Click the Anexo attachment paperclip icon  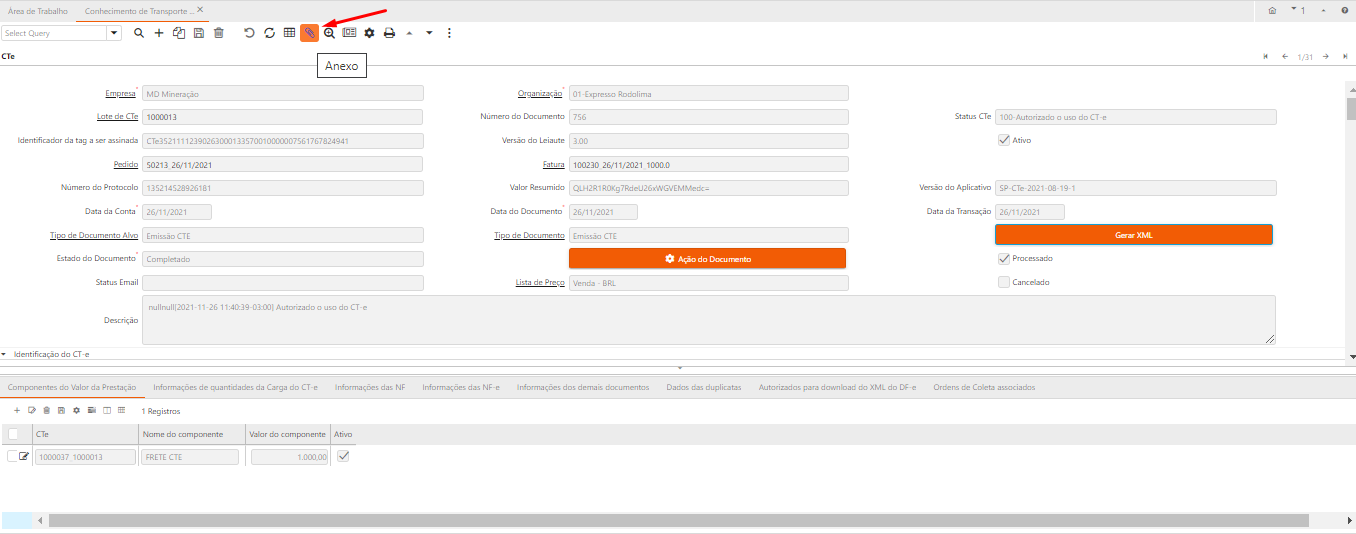point(309,33)
